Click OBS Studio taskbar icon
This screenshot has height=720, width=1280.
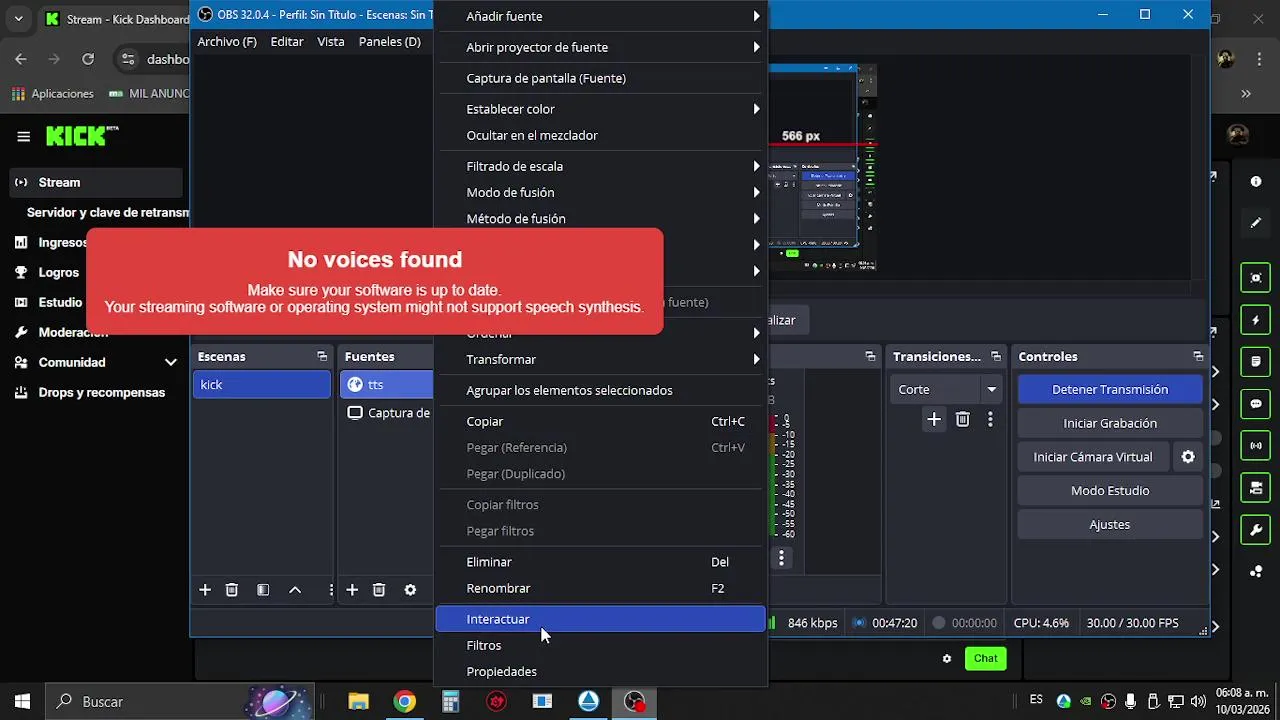pyautogui.click(x=634, y=702)
